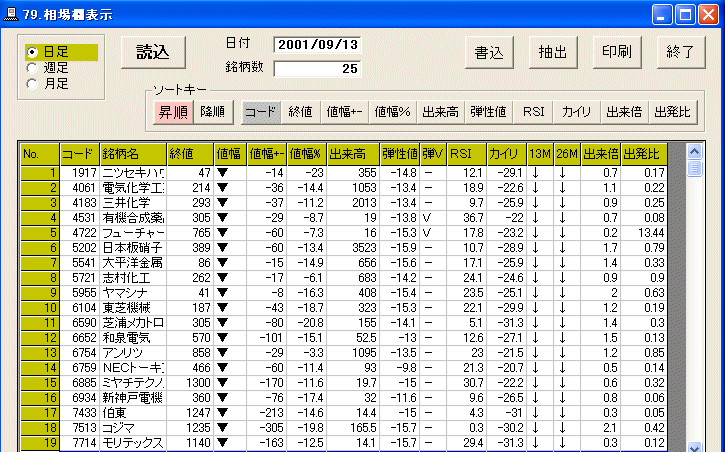Click the name cell モリテックス
This screenshot has width=725, height=452.
point(133,443)
